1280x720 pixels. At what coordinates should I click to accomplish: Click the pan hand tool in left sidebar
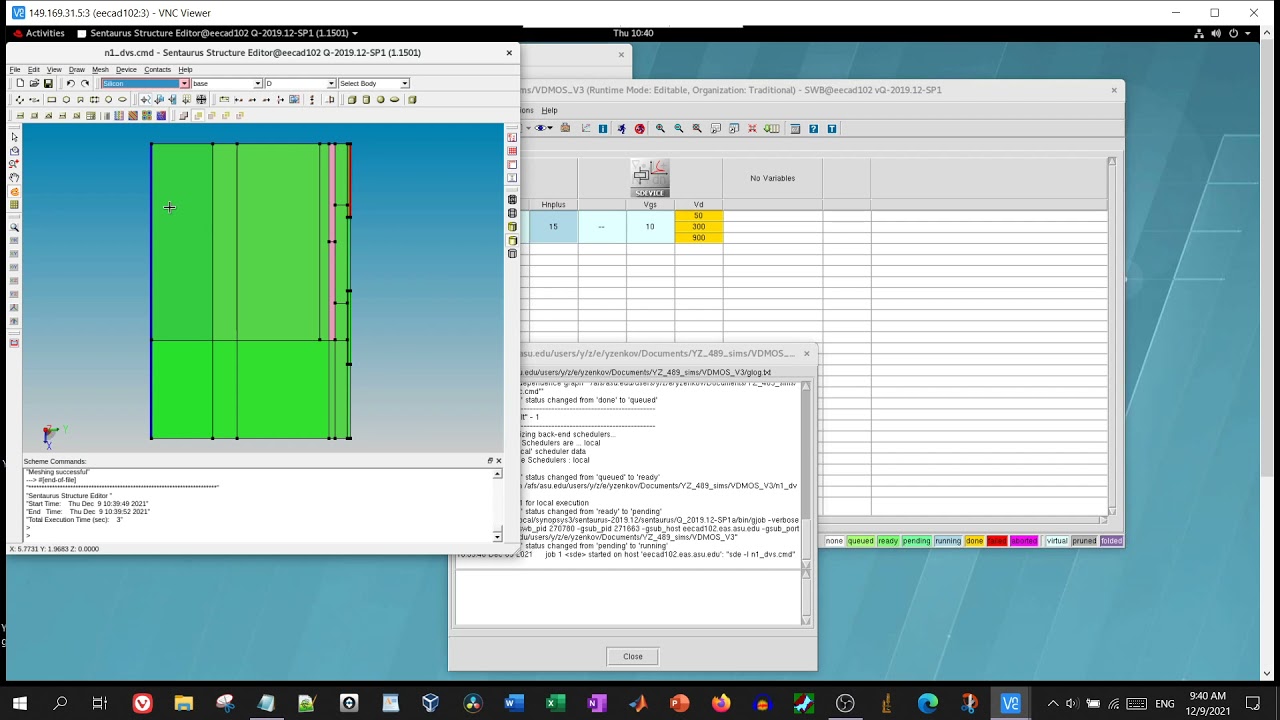[x=14, y=177]
